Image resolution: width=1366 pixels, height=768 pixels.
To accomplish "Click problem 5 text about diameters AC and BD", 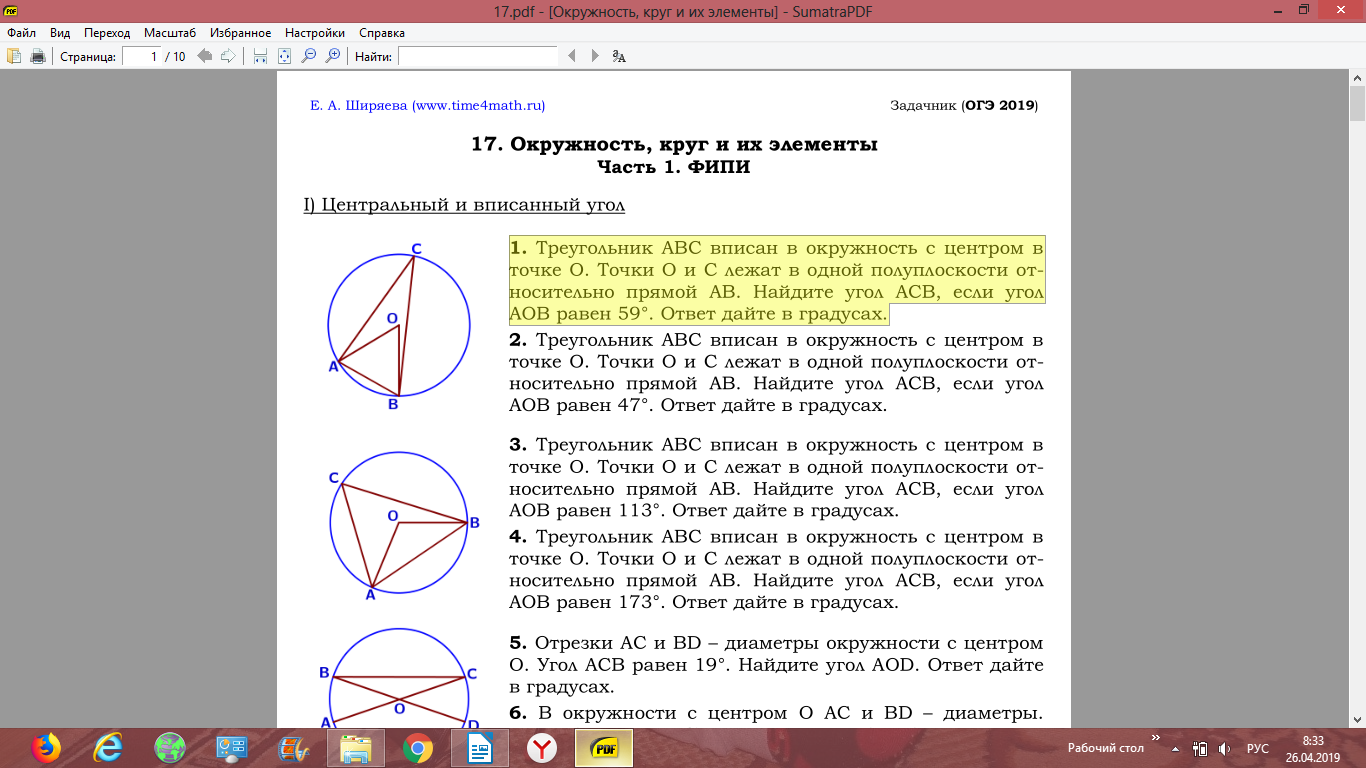I will (776, 665).
